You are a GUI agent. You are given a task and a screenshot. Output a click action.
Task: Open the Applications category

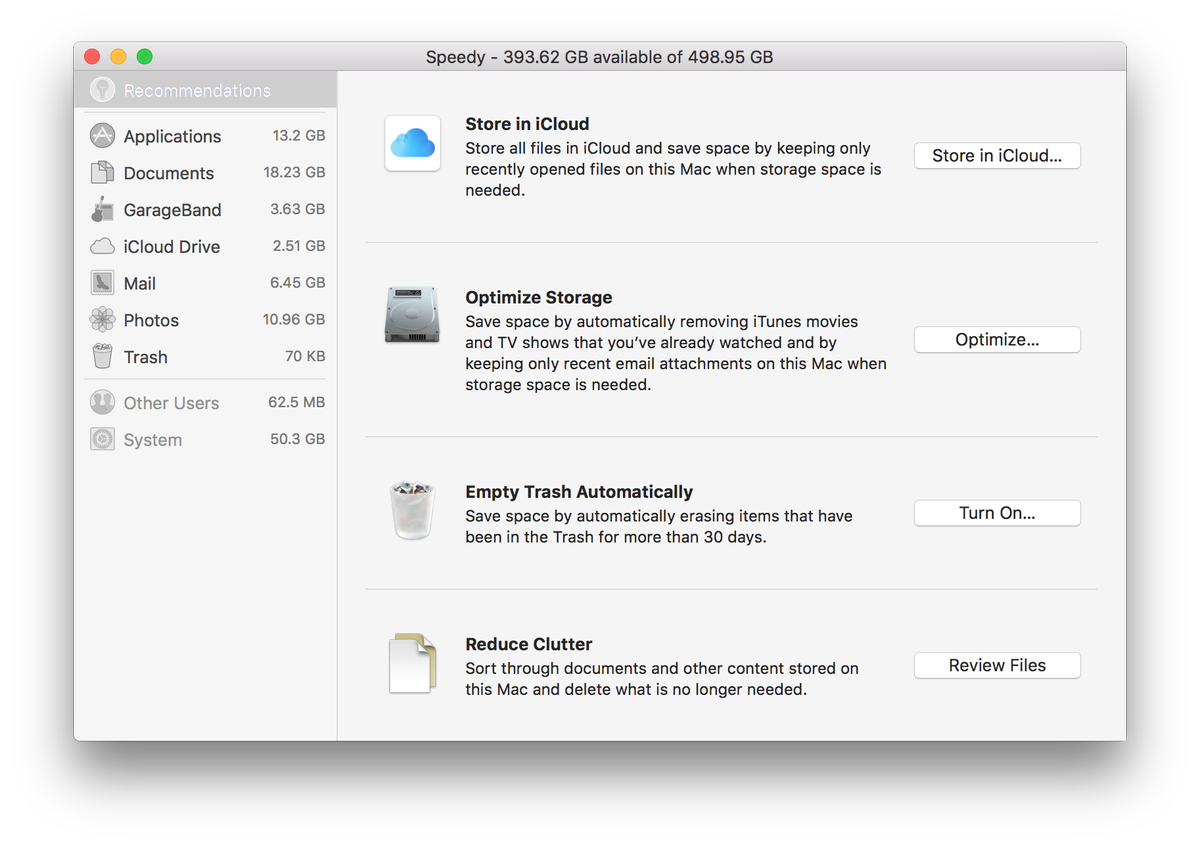pyautogui.click(x=205, y=136)
